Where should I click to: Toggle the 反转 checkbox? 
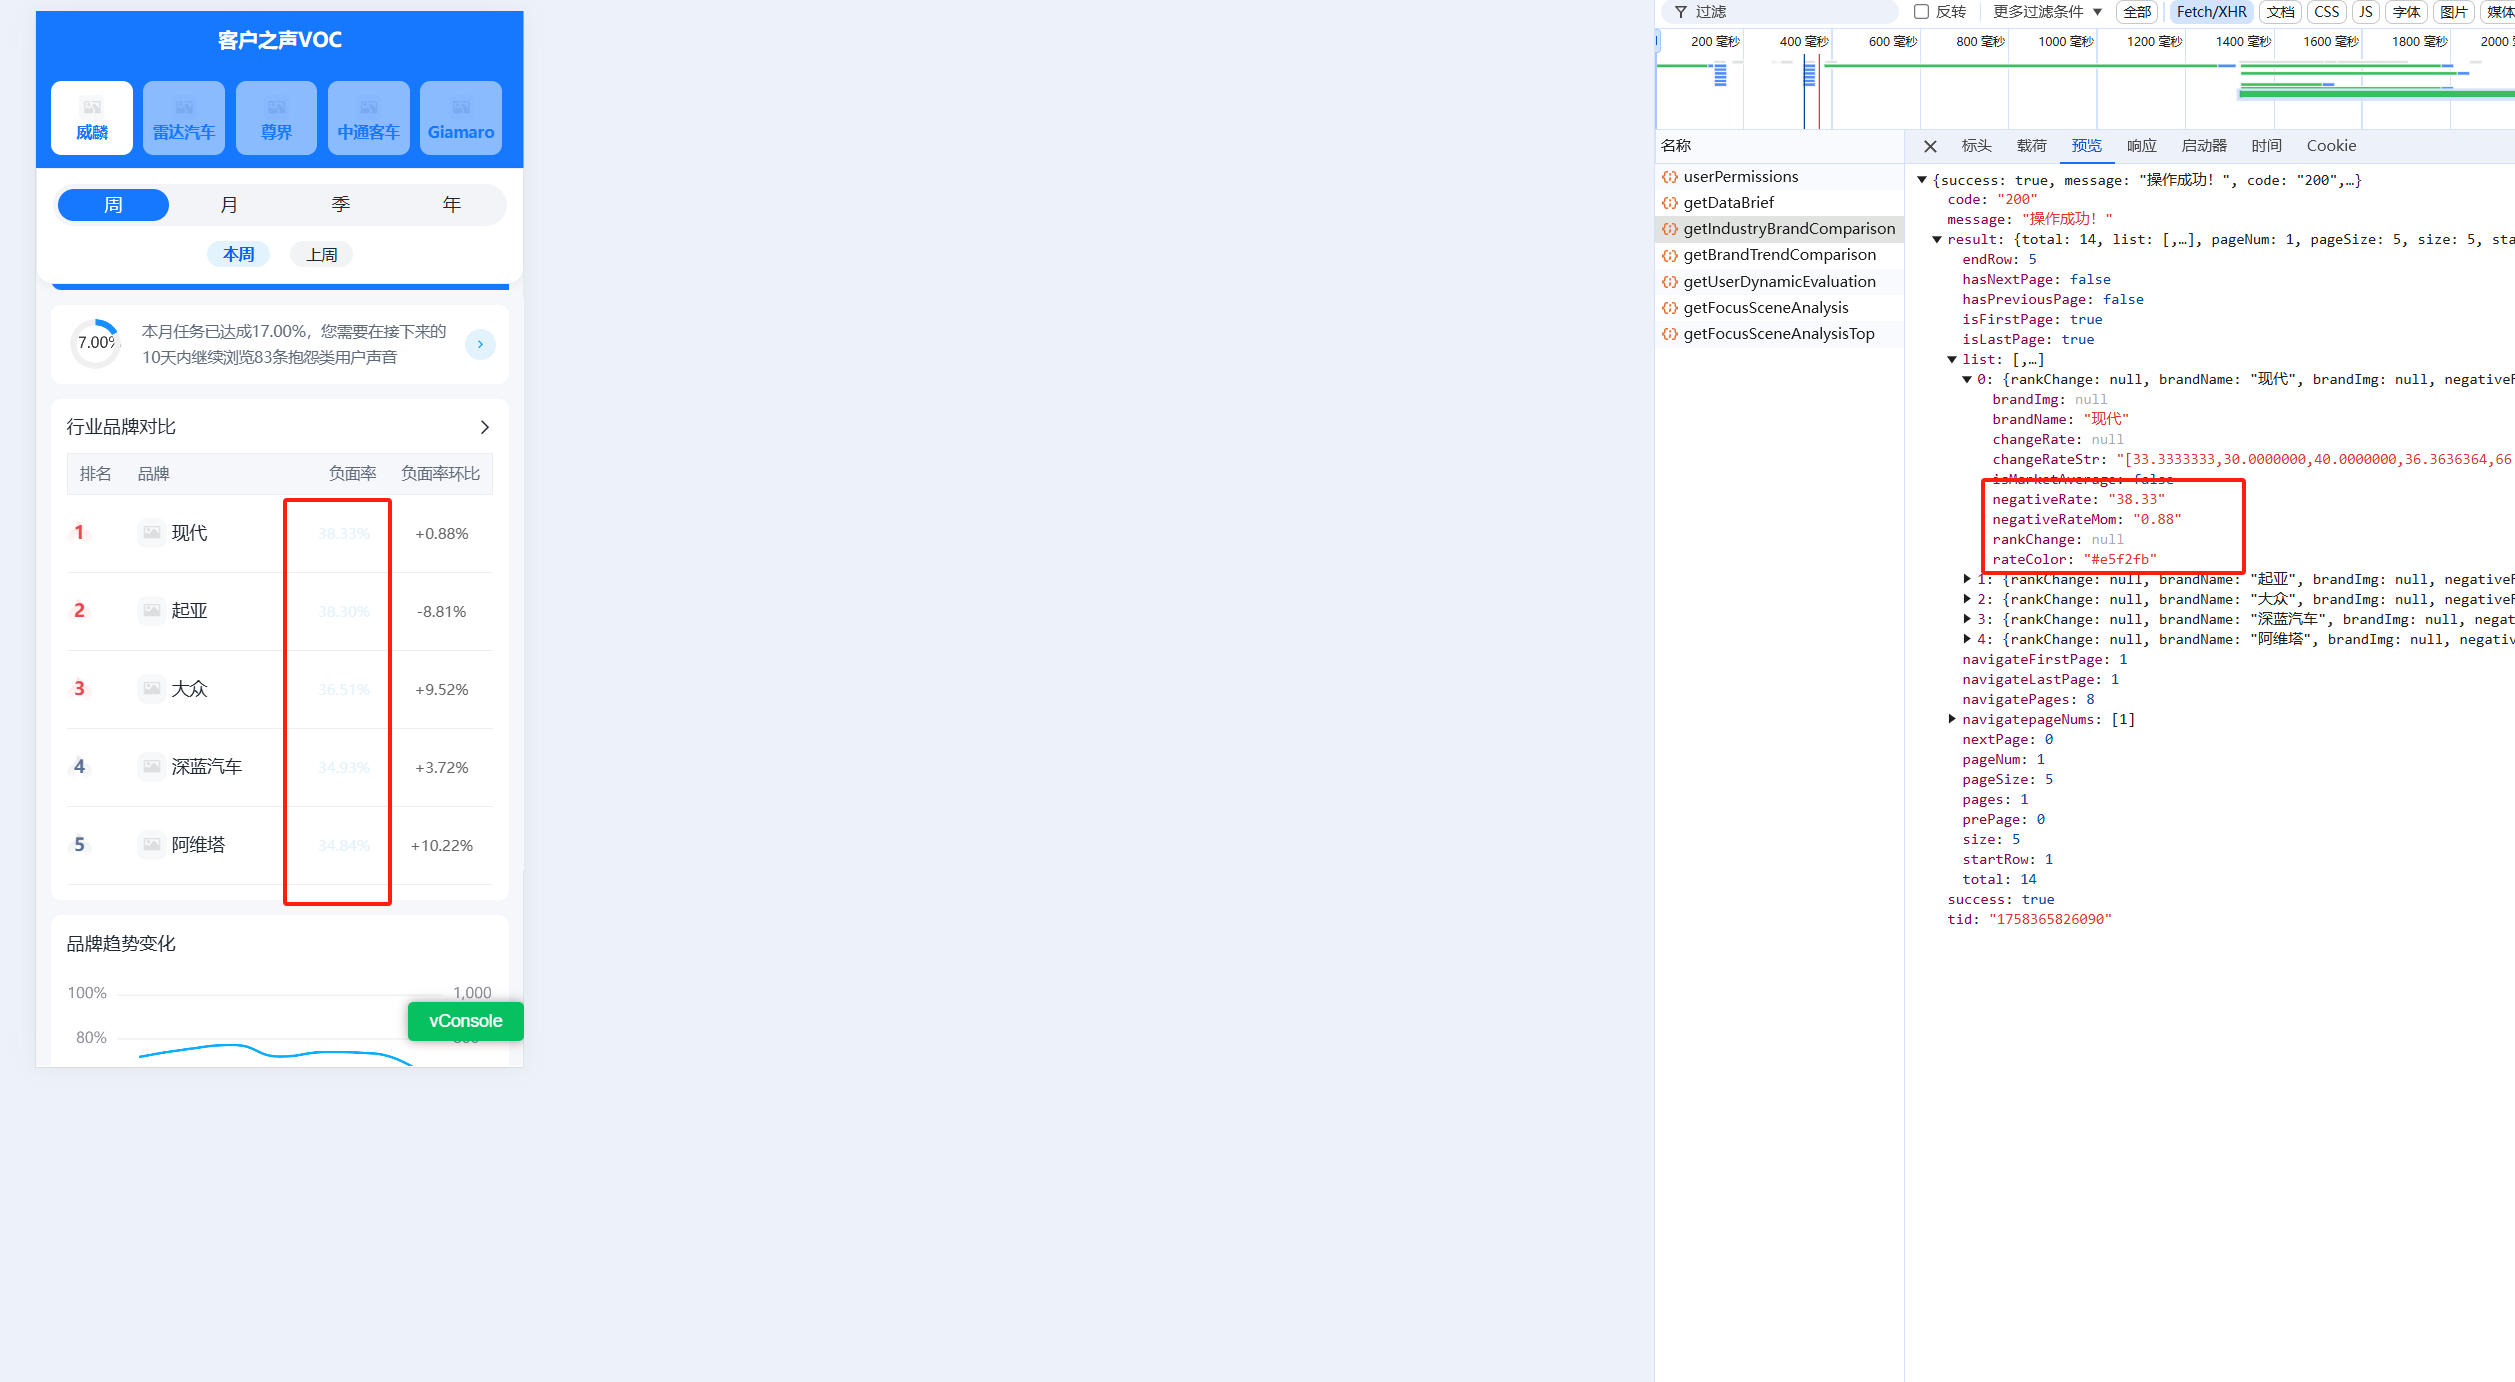click(x=1921, y=12)
